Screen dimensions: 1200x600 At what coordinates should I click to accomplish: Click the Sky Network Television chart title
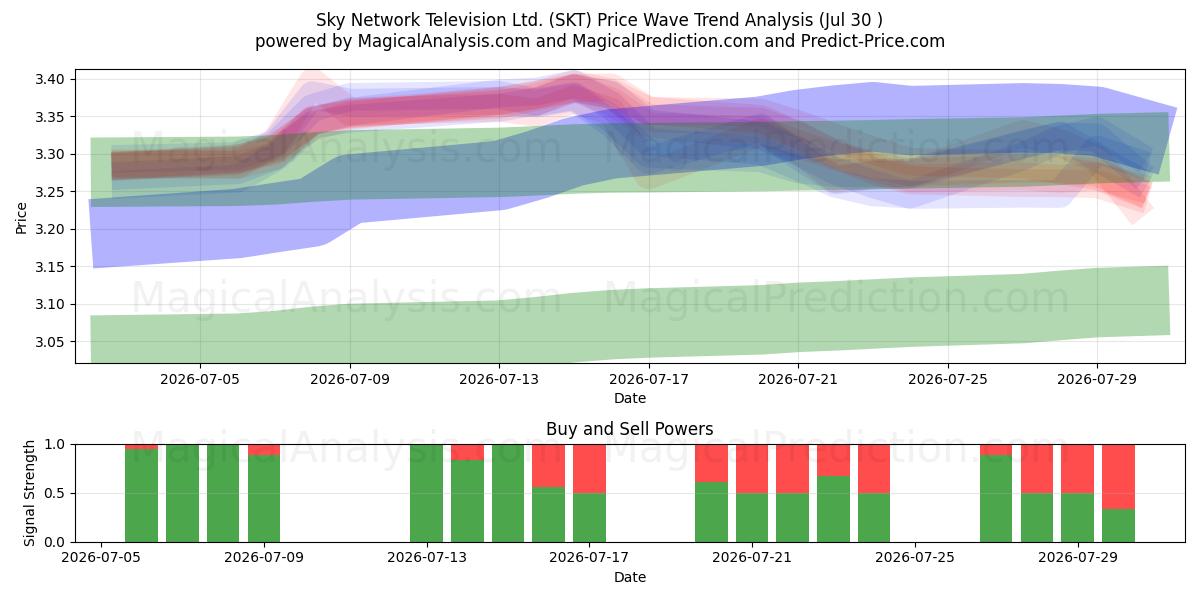tap(599, 20)
